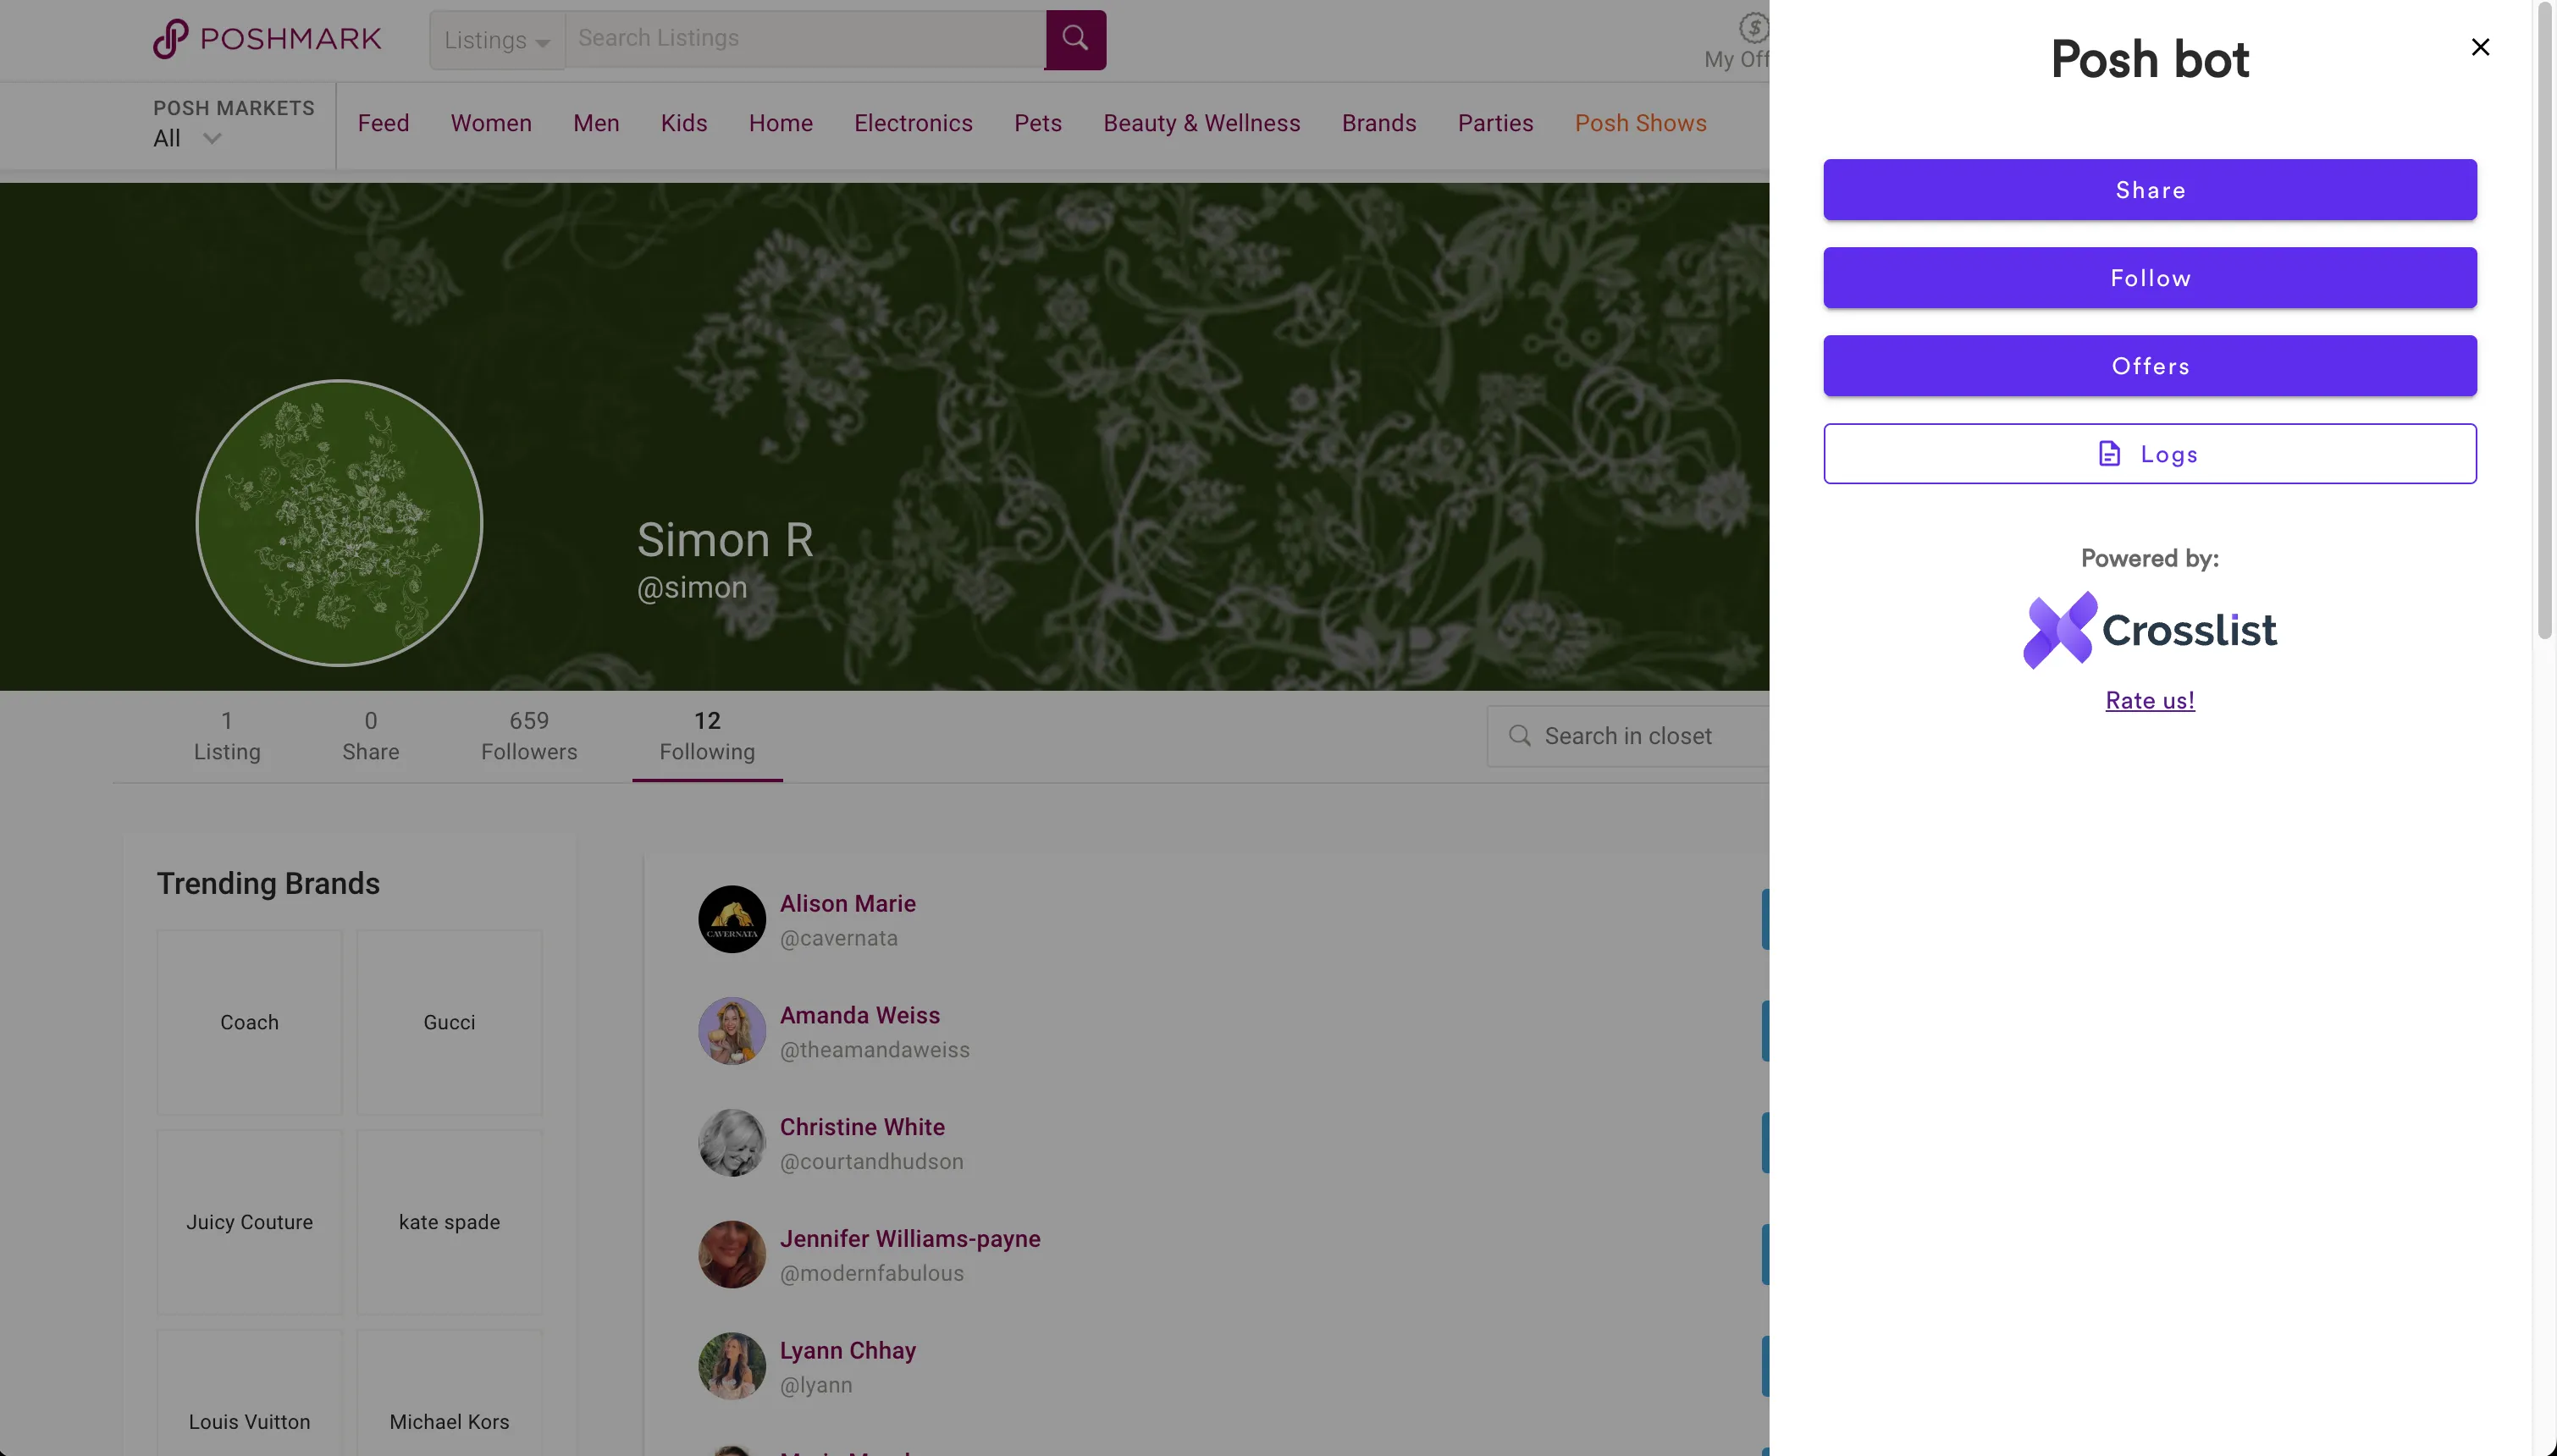Screen dimensions: 2557x1456
Task: Select the Juicy Couture brand tile
Action: click(249, 1222)
